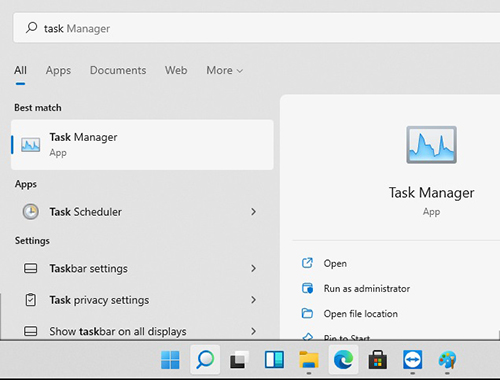The image size is (500, 380).
Task: Open the Paint app on the taskbar
Action: coord(447,360)
